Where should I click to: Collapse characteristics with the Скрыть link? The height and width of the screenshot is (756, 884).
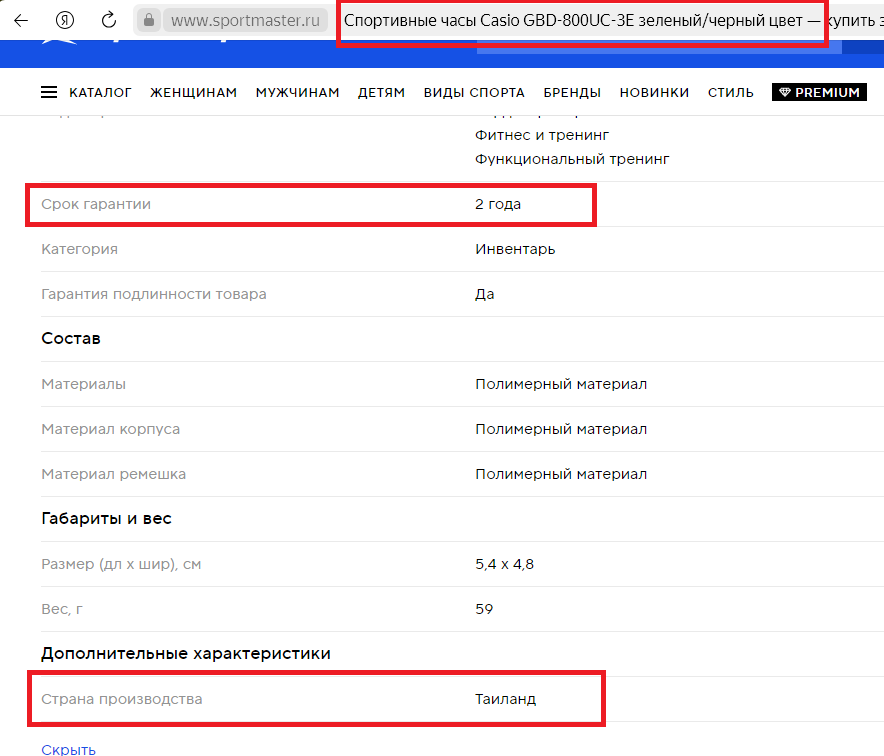68,750
